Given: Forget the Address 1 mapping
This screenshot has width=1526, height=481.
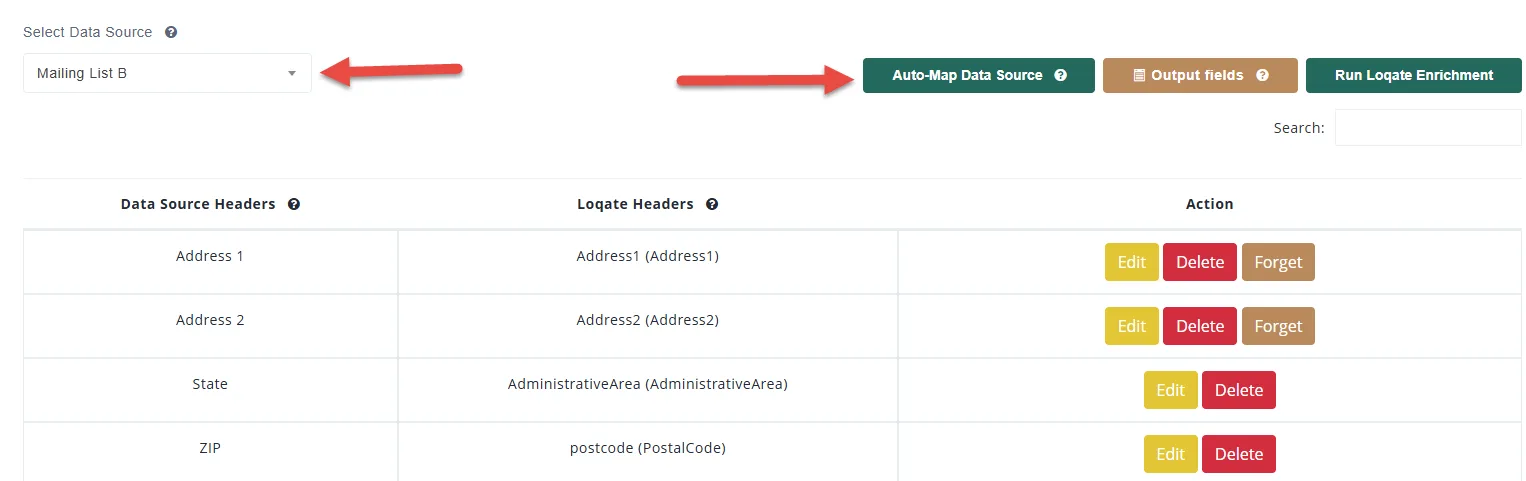Looking at the screenshot, I should coord(1278,262).
